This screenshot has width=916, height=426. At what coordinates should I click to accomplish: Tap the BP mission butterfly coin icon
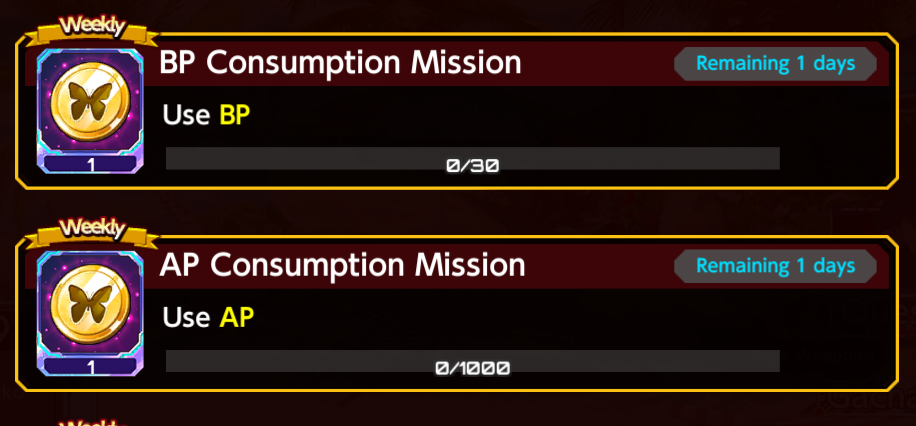coord(90,103)
